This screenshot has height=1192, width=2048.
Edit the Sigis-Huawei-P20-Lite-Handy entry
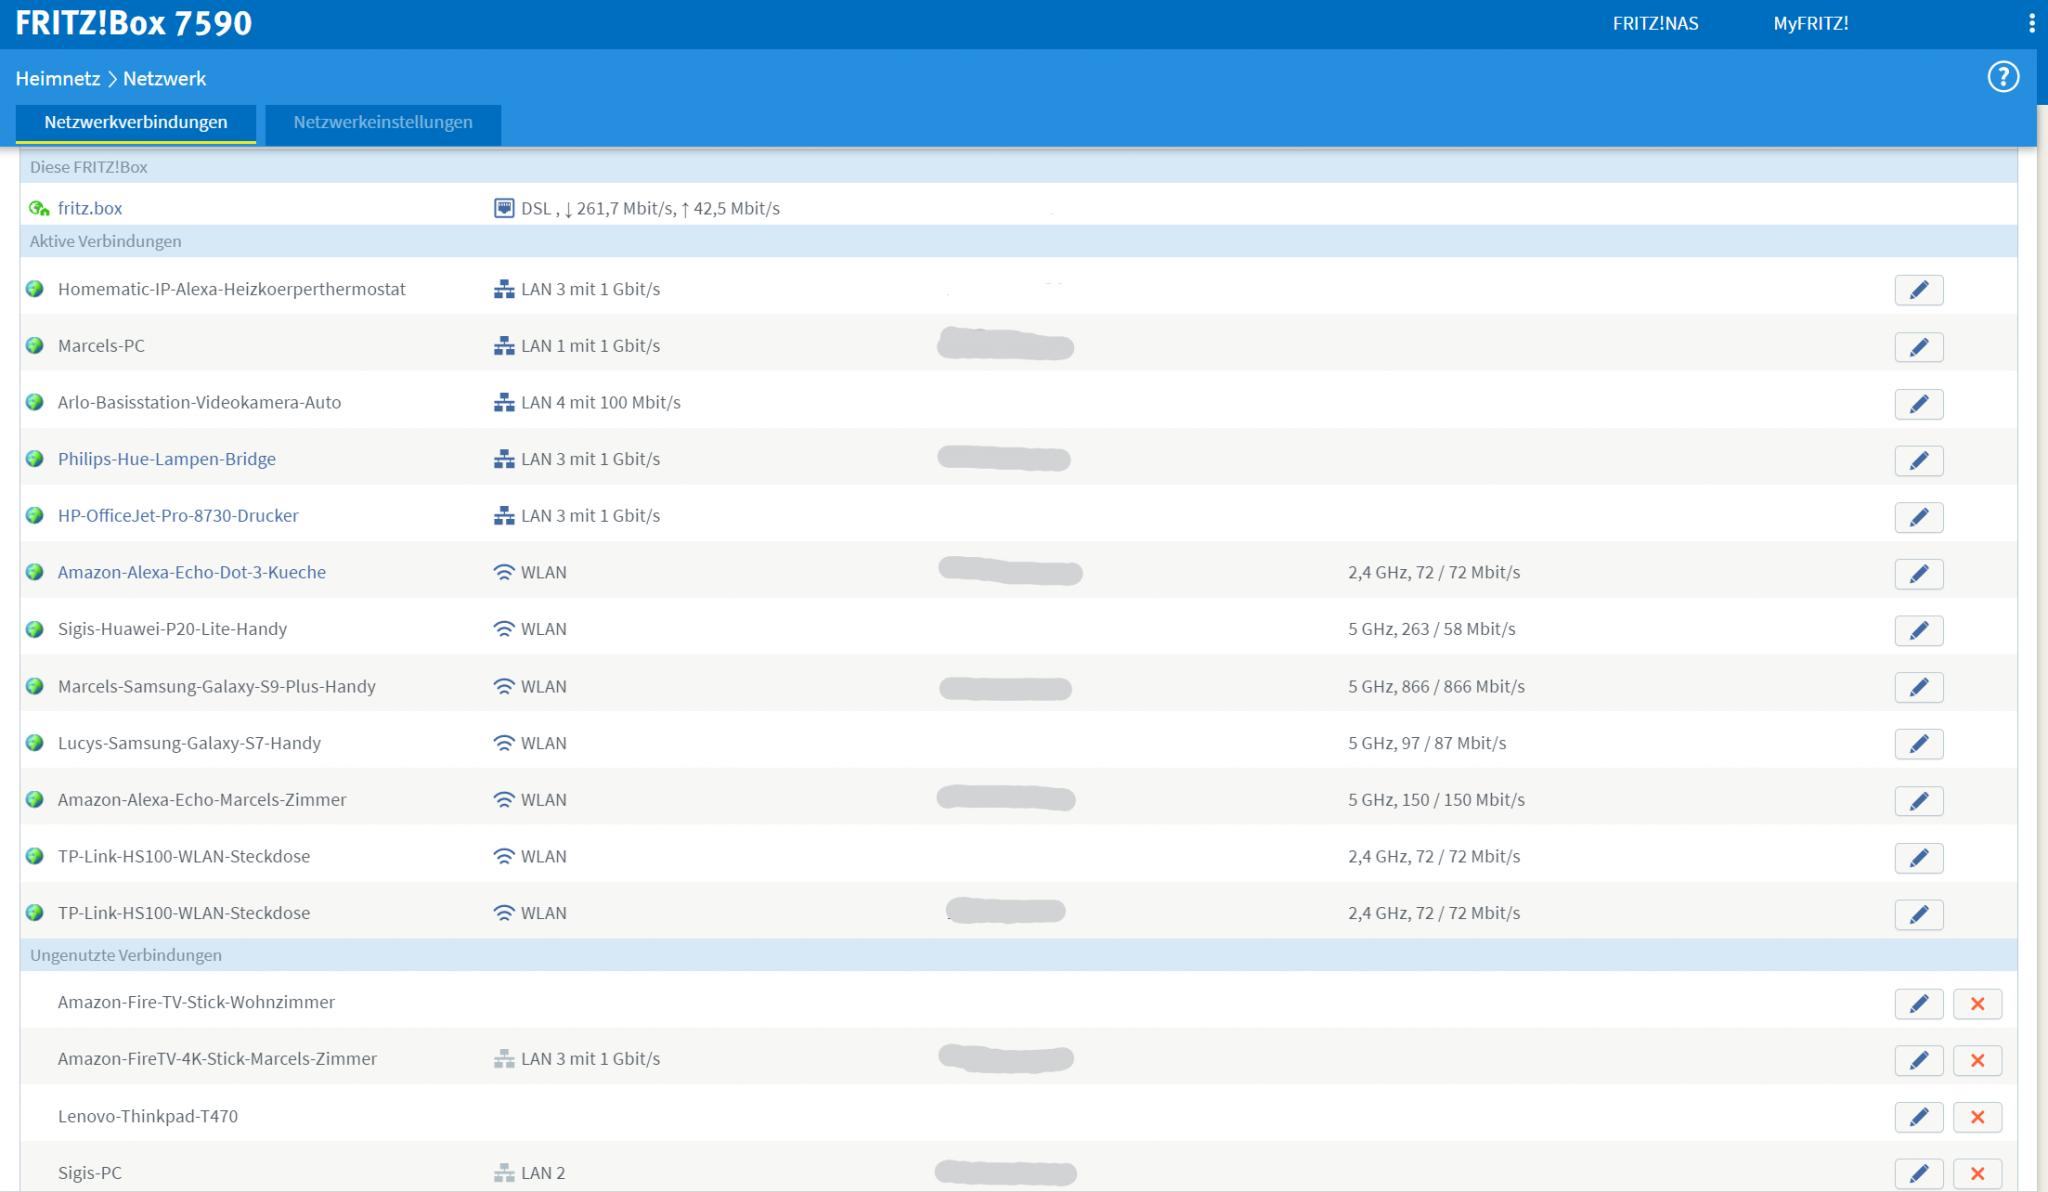(1918, 630)
